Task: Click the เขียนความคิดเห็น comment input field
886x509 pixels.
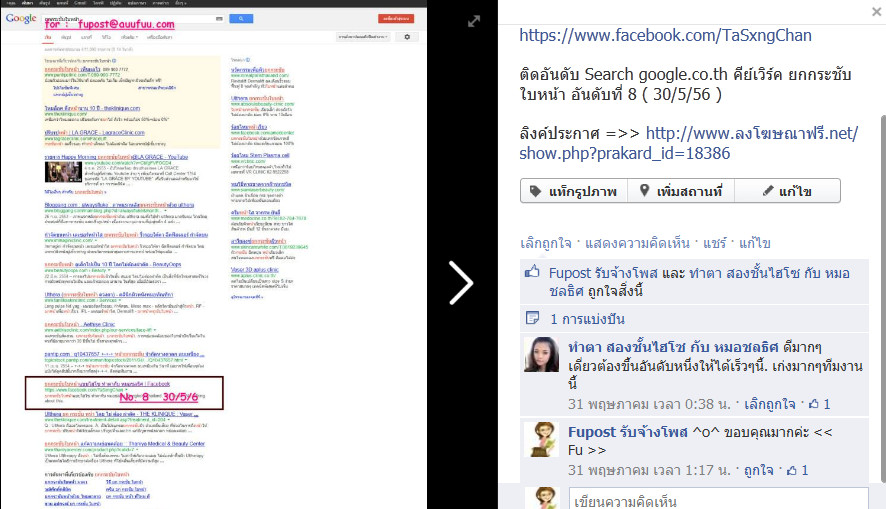Action: pos(718,499)
